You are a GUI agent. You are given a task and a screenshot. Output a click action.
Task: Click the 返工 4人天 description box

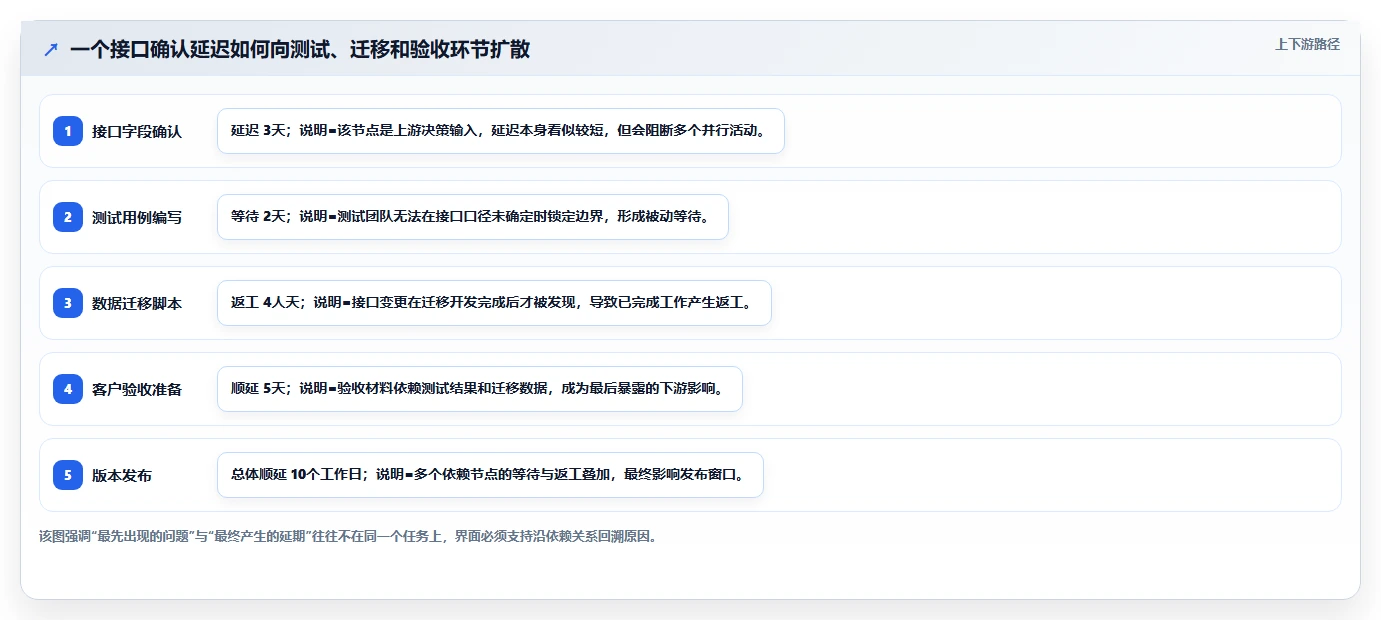point(494,303)
